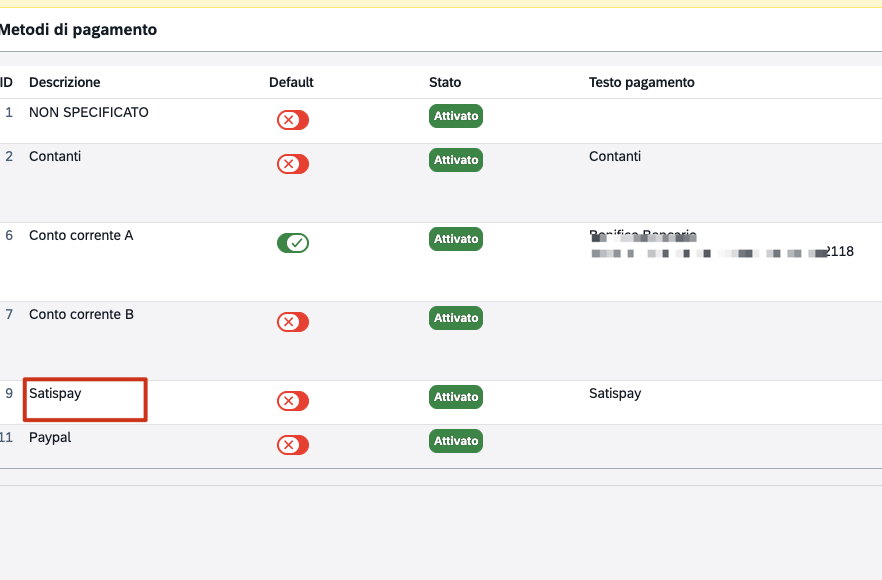Image resolution: width=882 pixels, height=580 pixels.
Task: Select Satispay description cell
Action: [55, 394]
